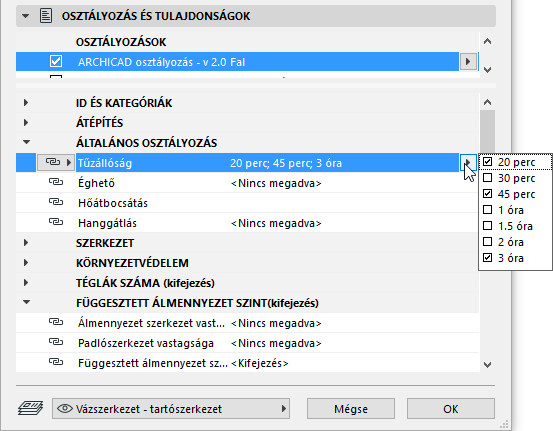Check the 1 óra option
This screenshot has height=431, width=553.
pos(487,210)
